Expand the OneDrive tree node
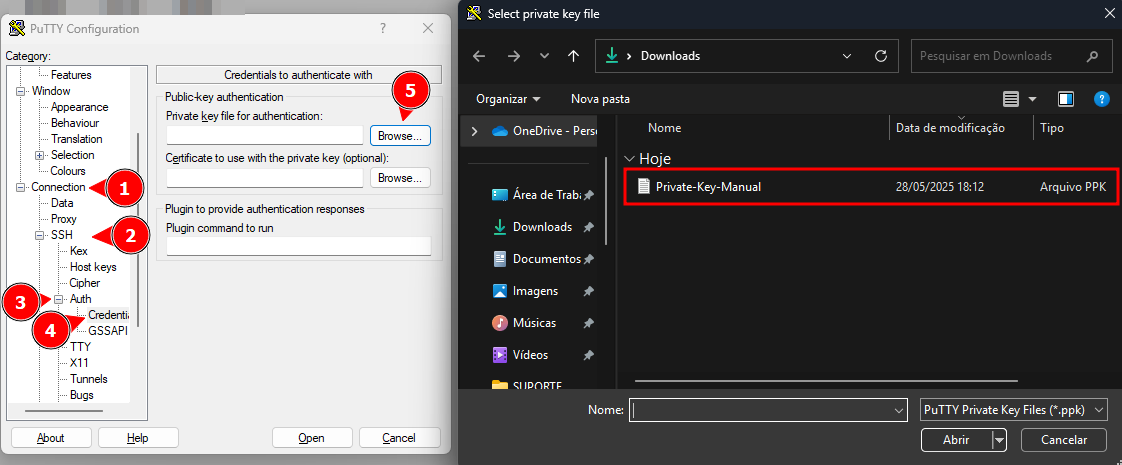1122x465 pixels. (x=474, y=131)
